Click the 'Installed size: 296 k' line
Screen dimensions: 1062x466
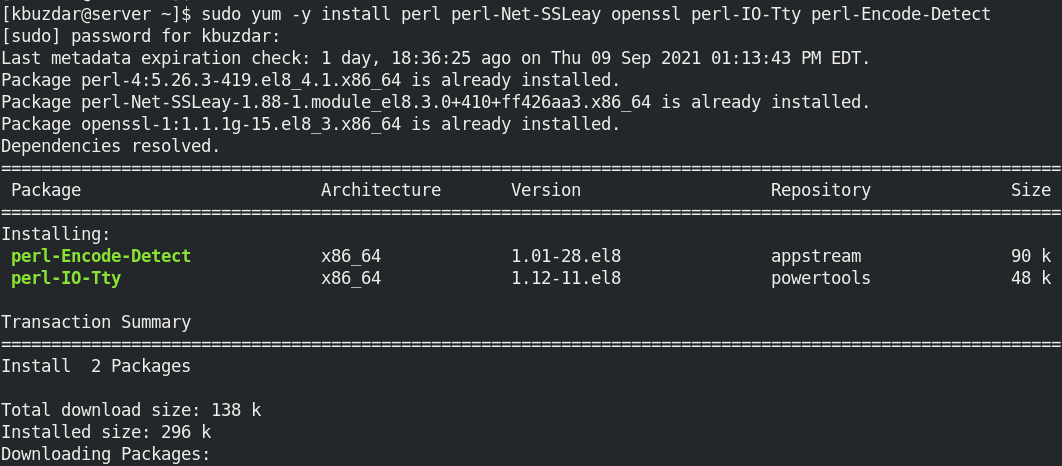[105, 432]
